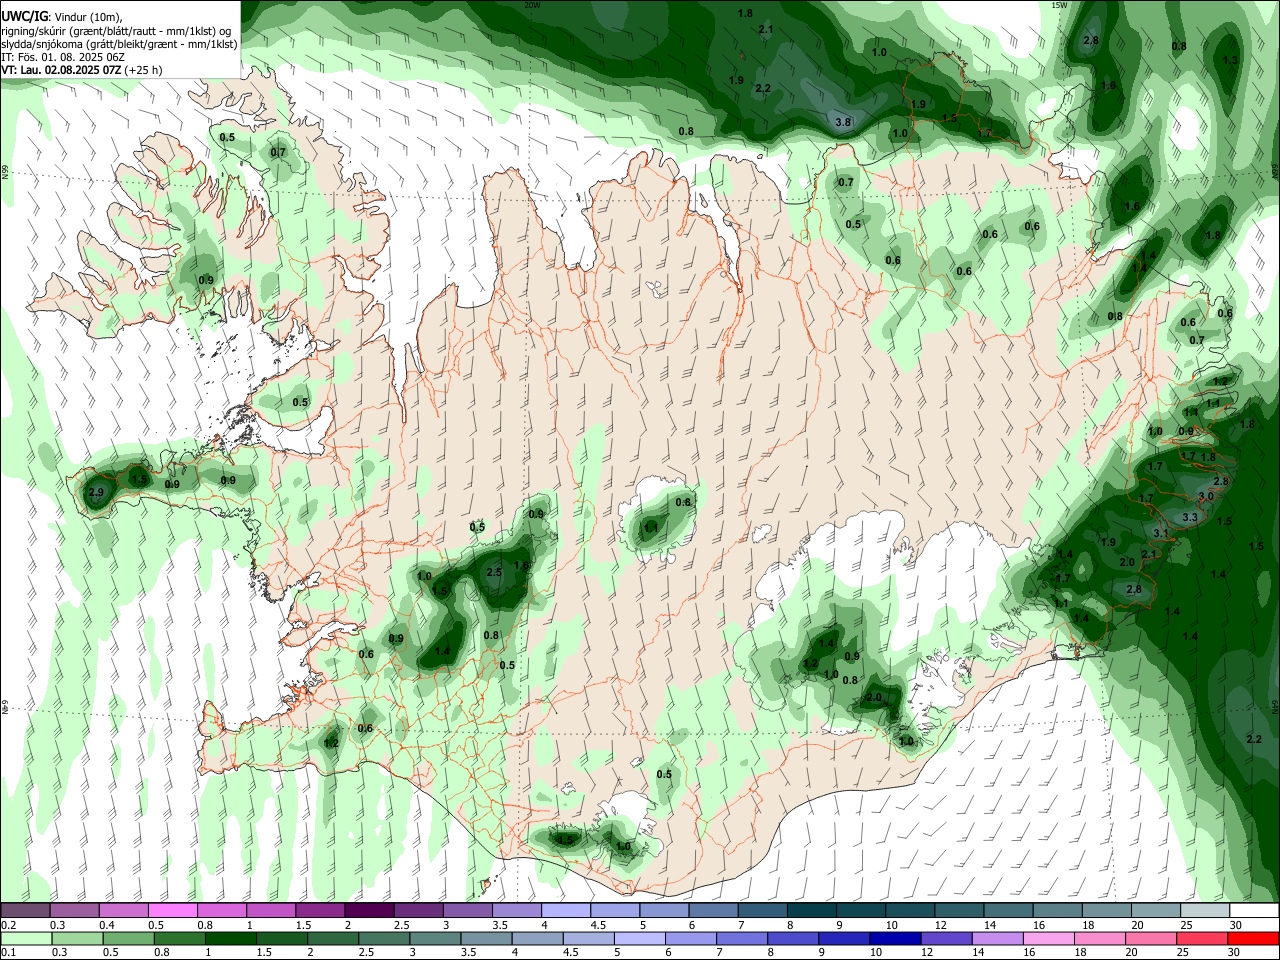Click the "slydda/snjókoma" legend description line
1280x960 pixels.
119,44
